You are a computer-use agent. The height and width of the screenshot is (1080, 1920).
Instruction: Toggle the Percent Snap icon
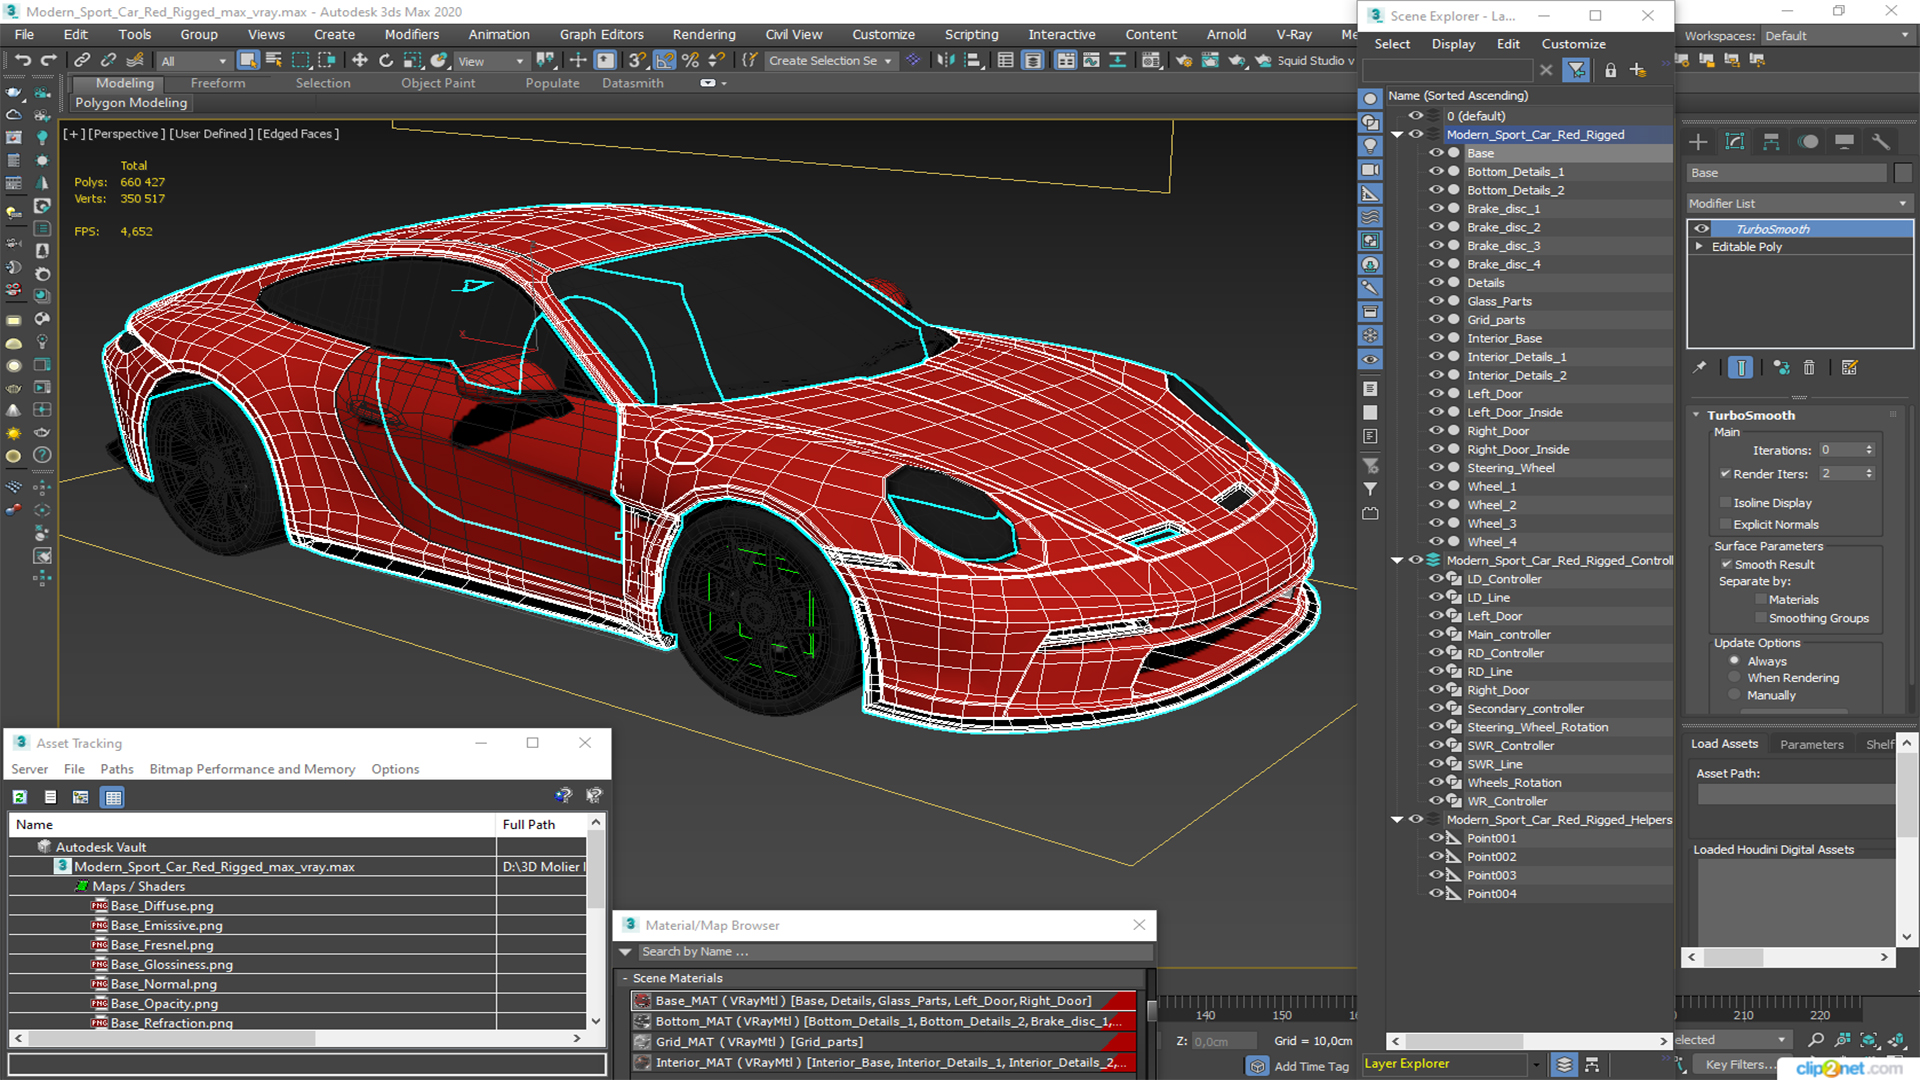pos(690,61)
